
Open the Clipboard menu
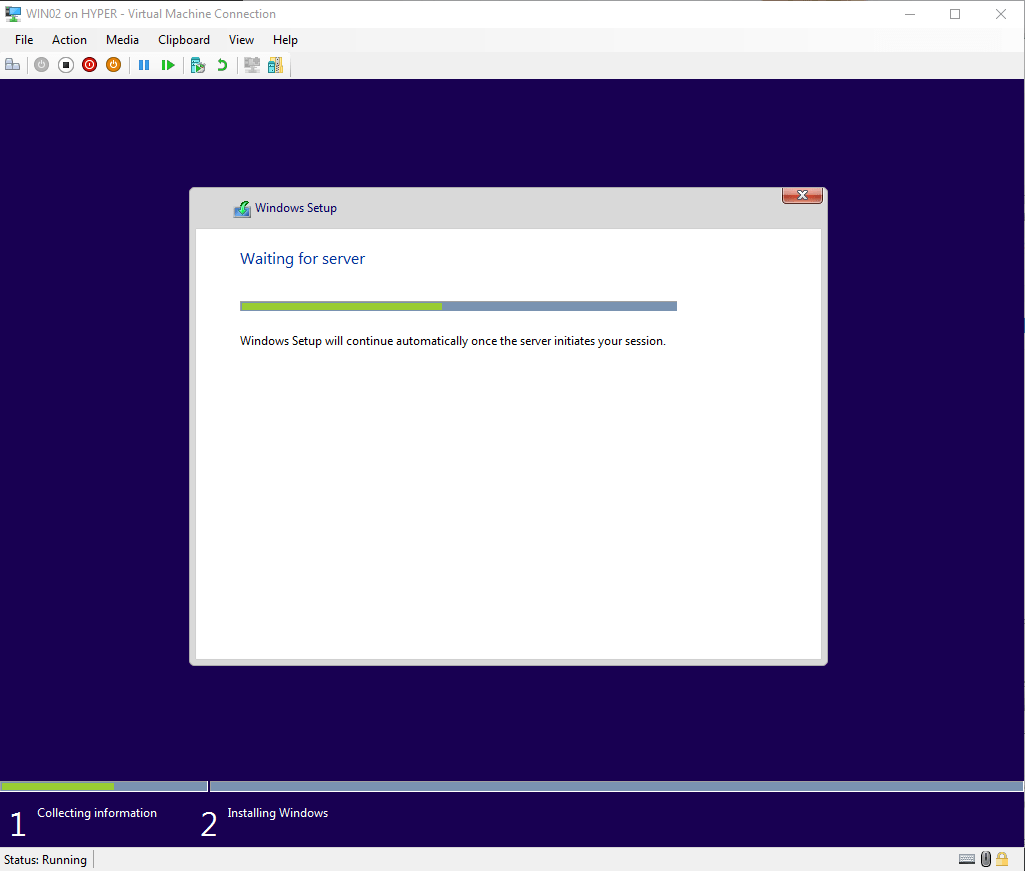coord(184,40)
